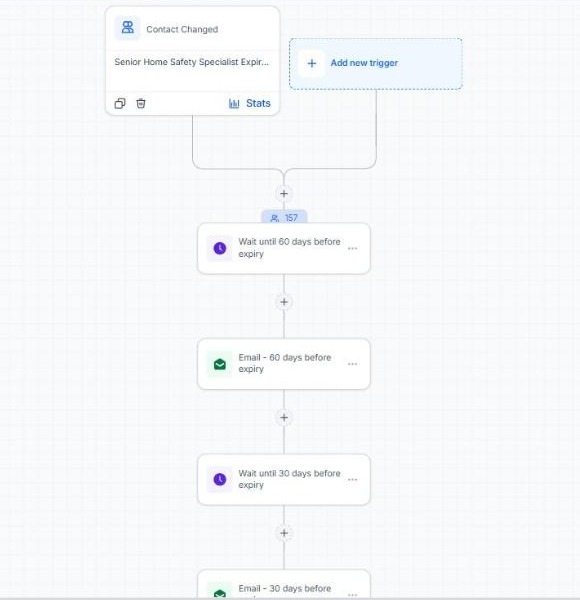Open the clock icon on Wait until 60 days
The height and width of the screenshot is (600, 580).
(220, 248)
